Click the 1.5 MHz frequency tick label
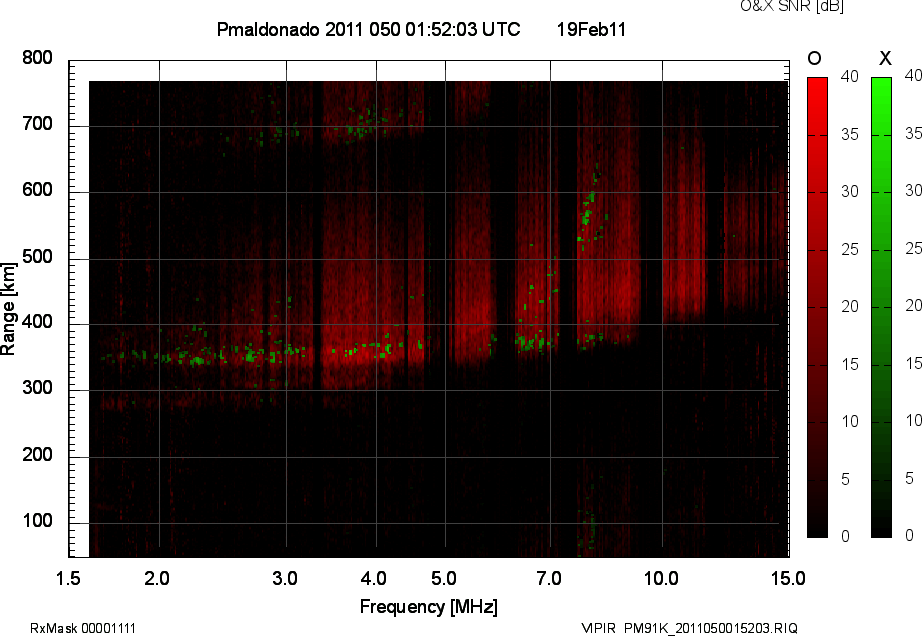Screen dimensions: 922x636 (x=68, y=579)
